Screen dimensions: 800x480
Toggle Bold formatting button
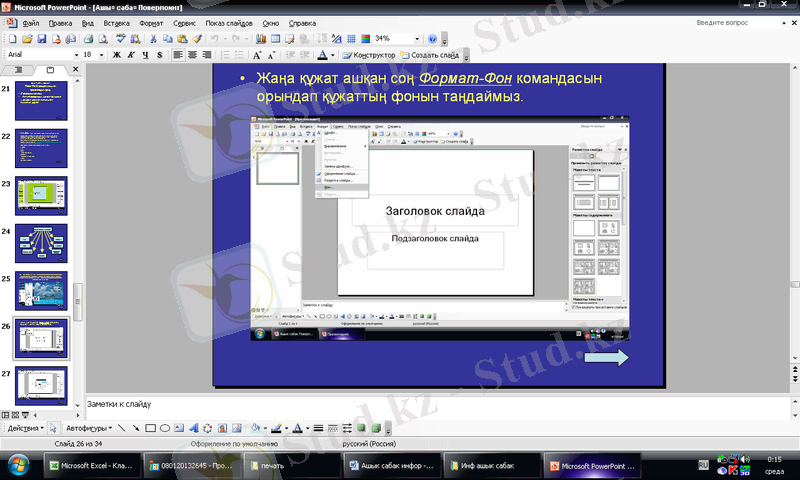(x=116, y=55)
